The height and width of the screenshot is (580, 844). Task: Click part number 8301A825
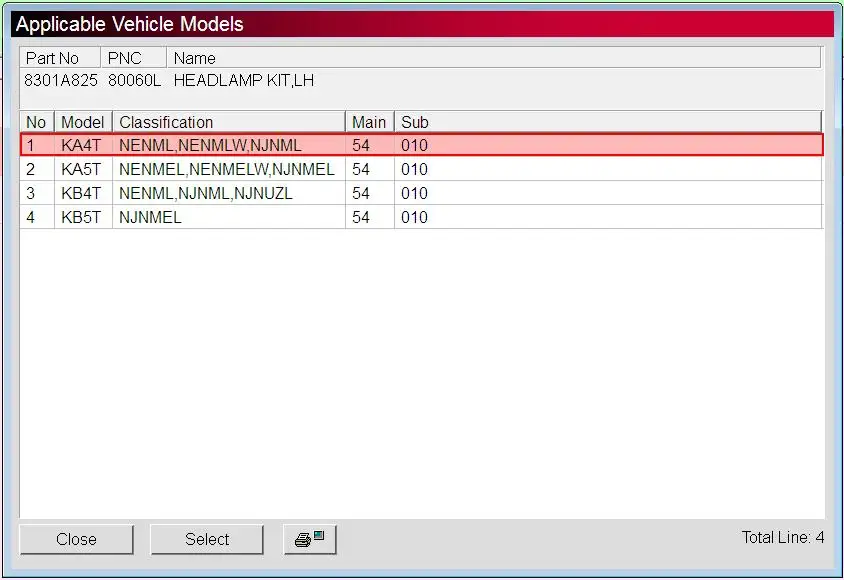(x=61, y=81)
